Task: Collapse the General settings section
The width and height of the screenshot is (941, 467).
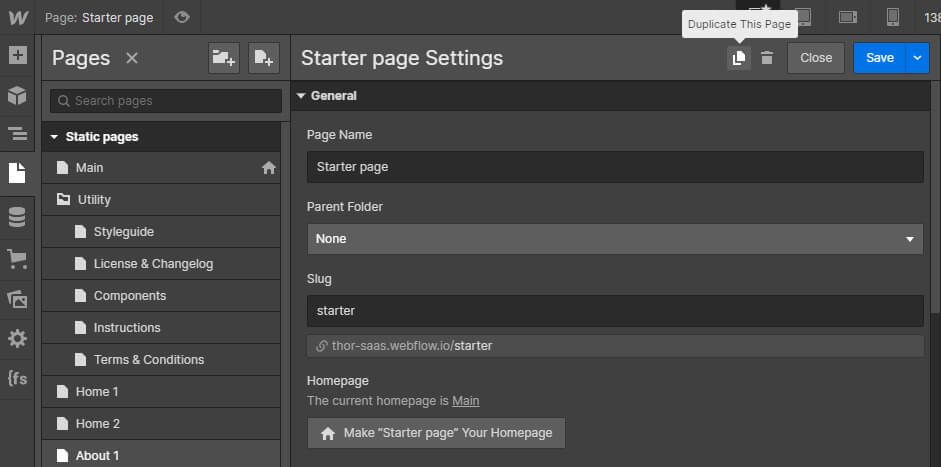Action: pyautogui.click(x=300, y=96)
